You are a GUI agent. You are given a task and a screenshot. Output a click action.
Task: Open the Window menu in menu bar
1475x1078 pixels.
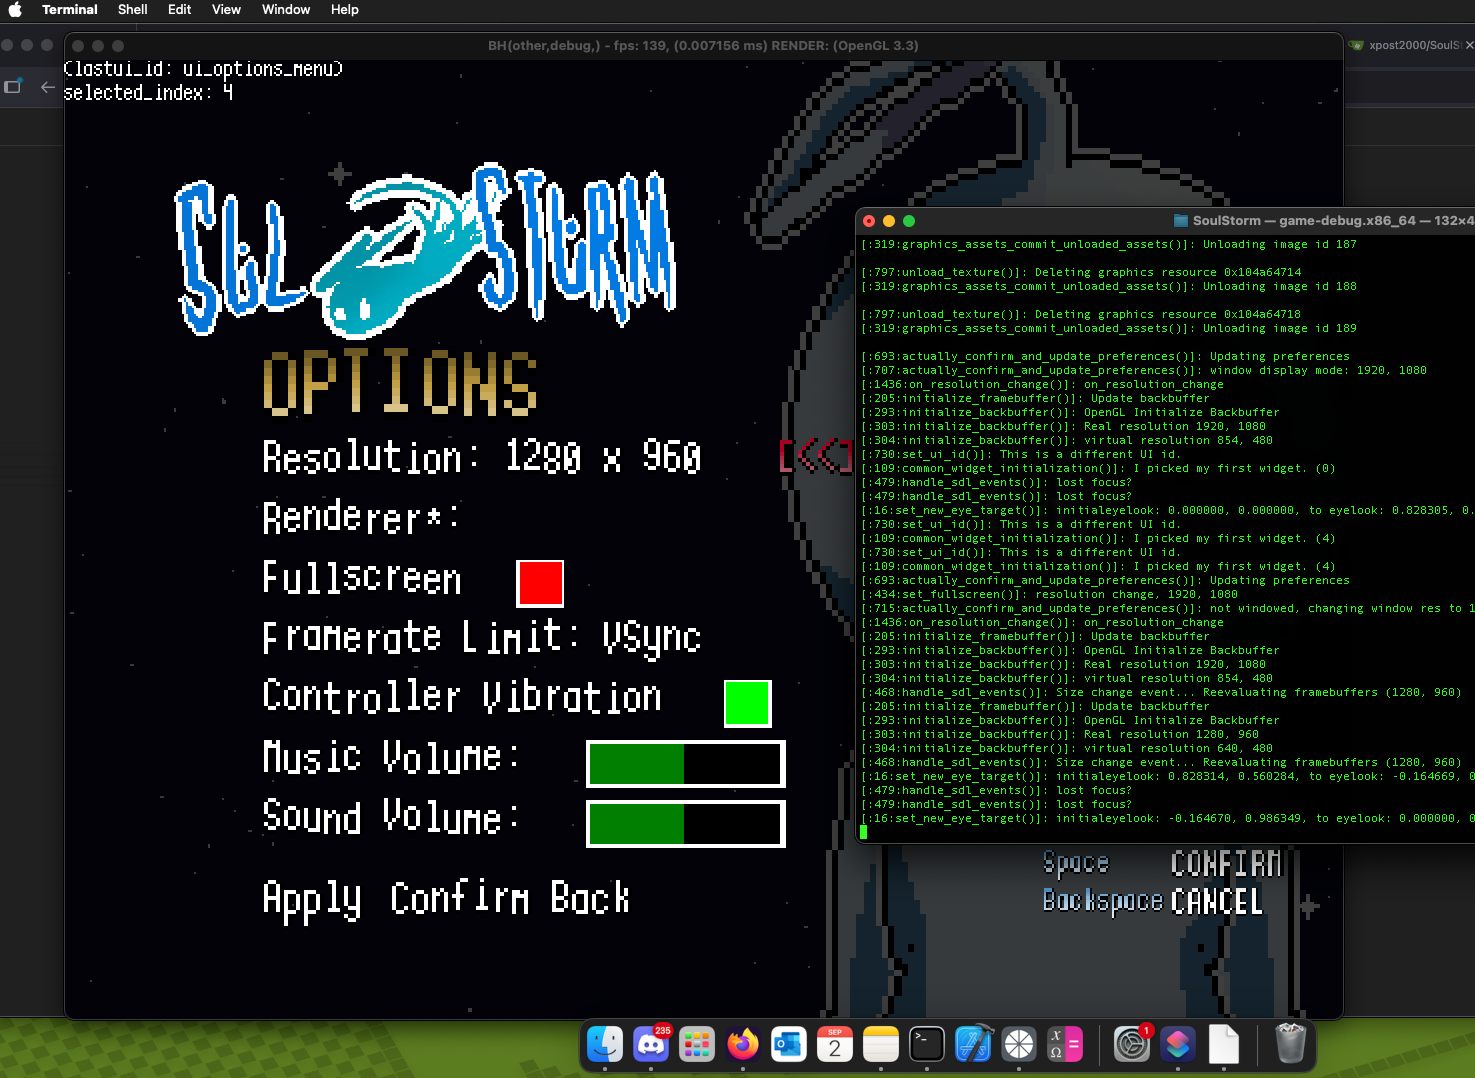(286, 10)
